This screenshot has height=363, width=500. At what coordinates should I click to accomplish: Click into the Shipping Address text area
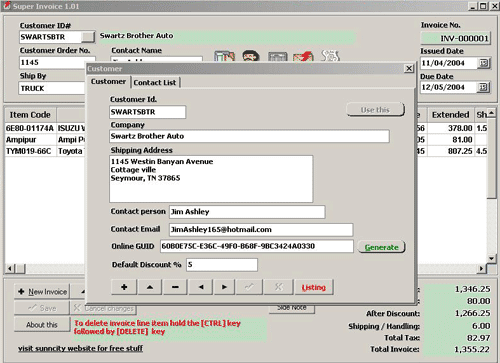[211, 179]
